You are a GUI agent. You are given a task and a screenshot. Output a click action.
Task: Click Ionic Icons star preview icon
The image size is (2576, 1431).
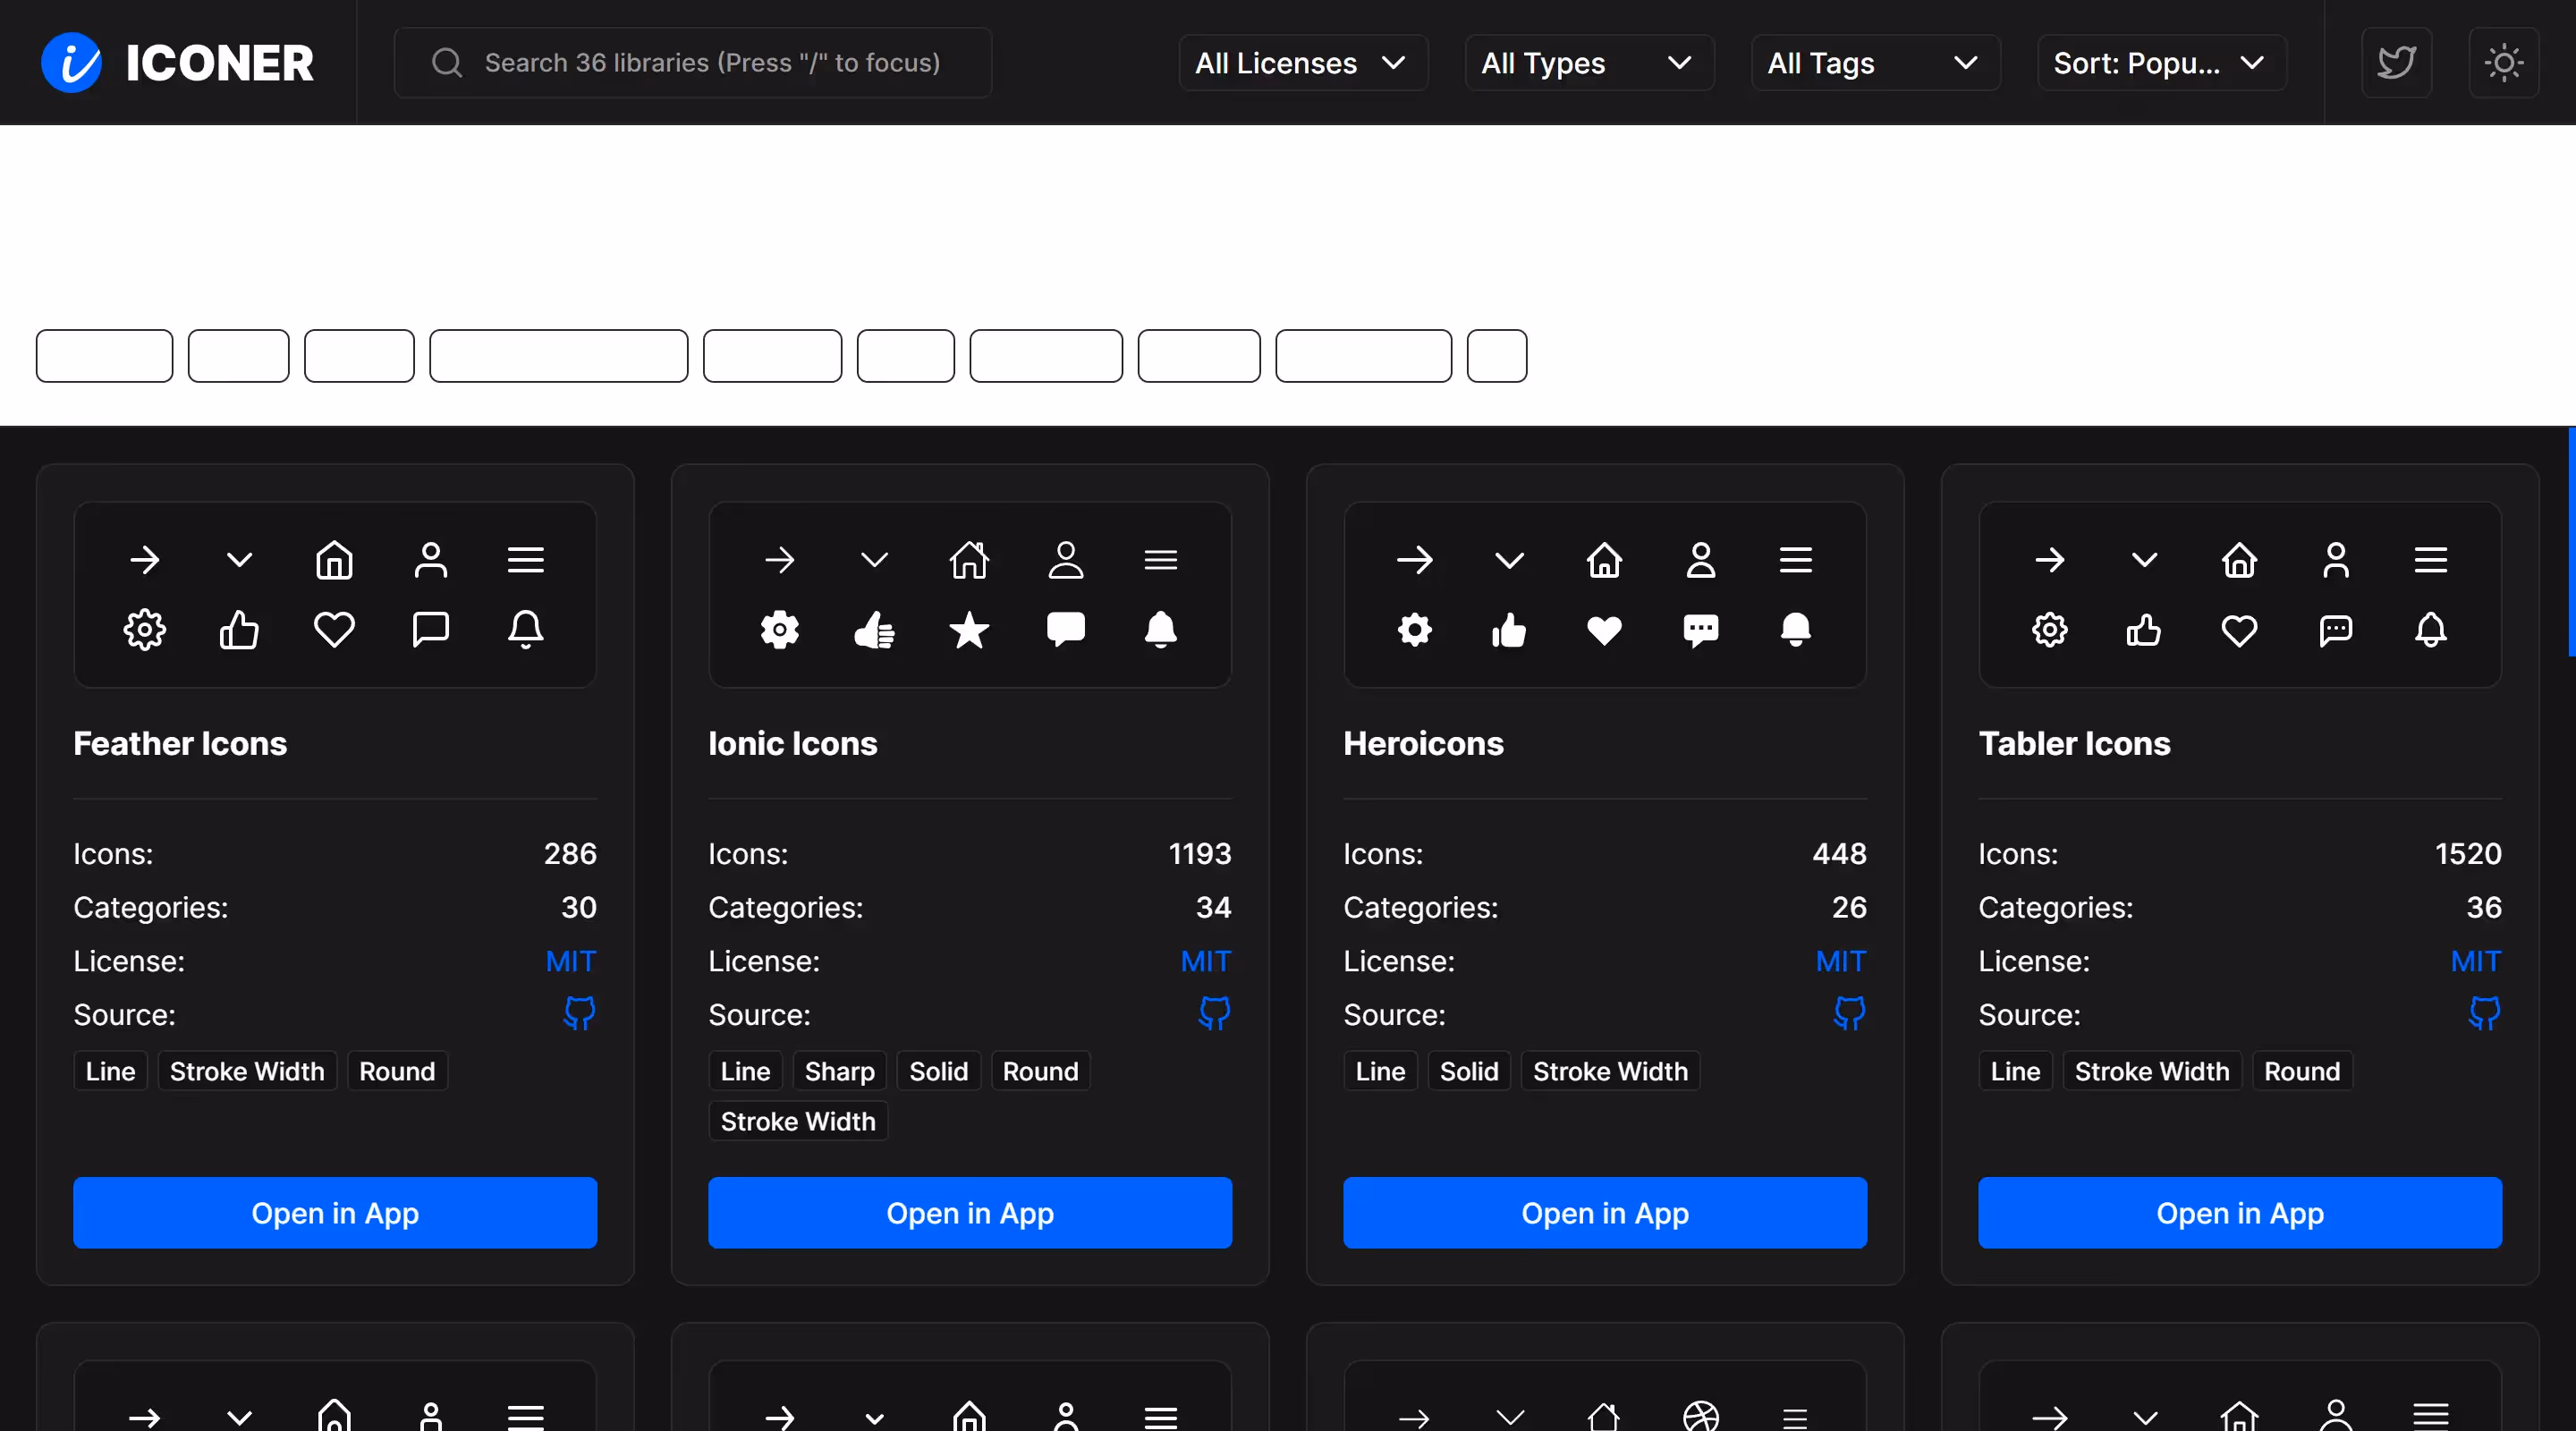click(969, 630)
